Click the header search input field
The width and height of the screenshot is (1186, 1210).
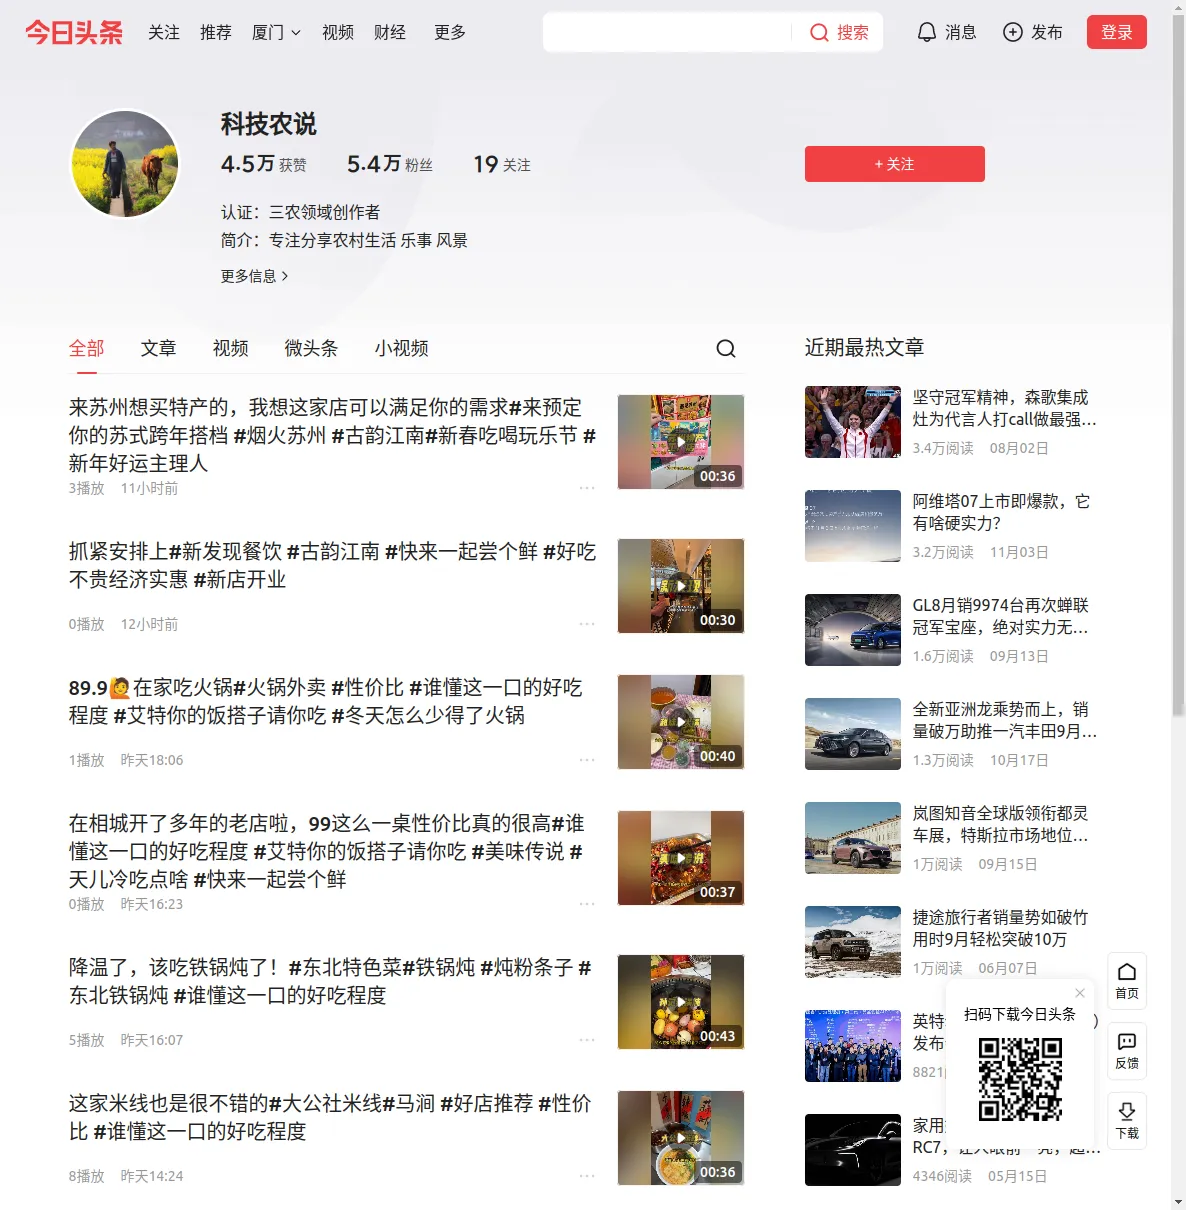pyautogui.click(x=668, y=32)
